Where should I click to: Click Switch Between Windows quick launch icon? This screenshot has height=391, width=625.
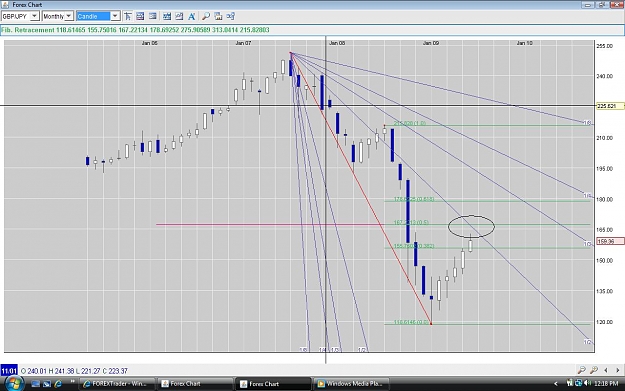click(47, 384)
